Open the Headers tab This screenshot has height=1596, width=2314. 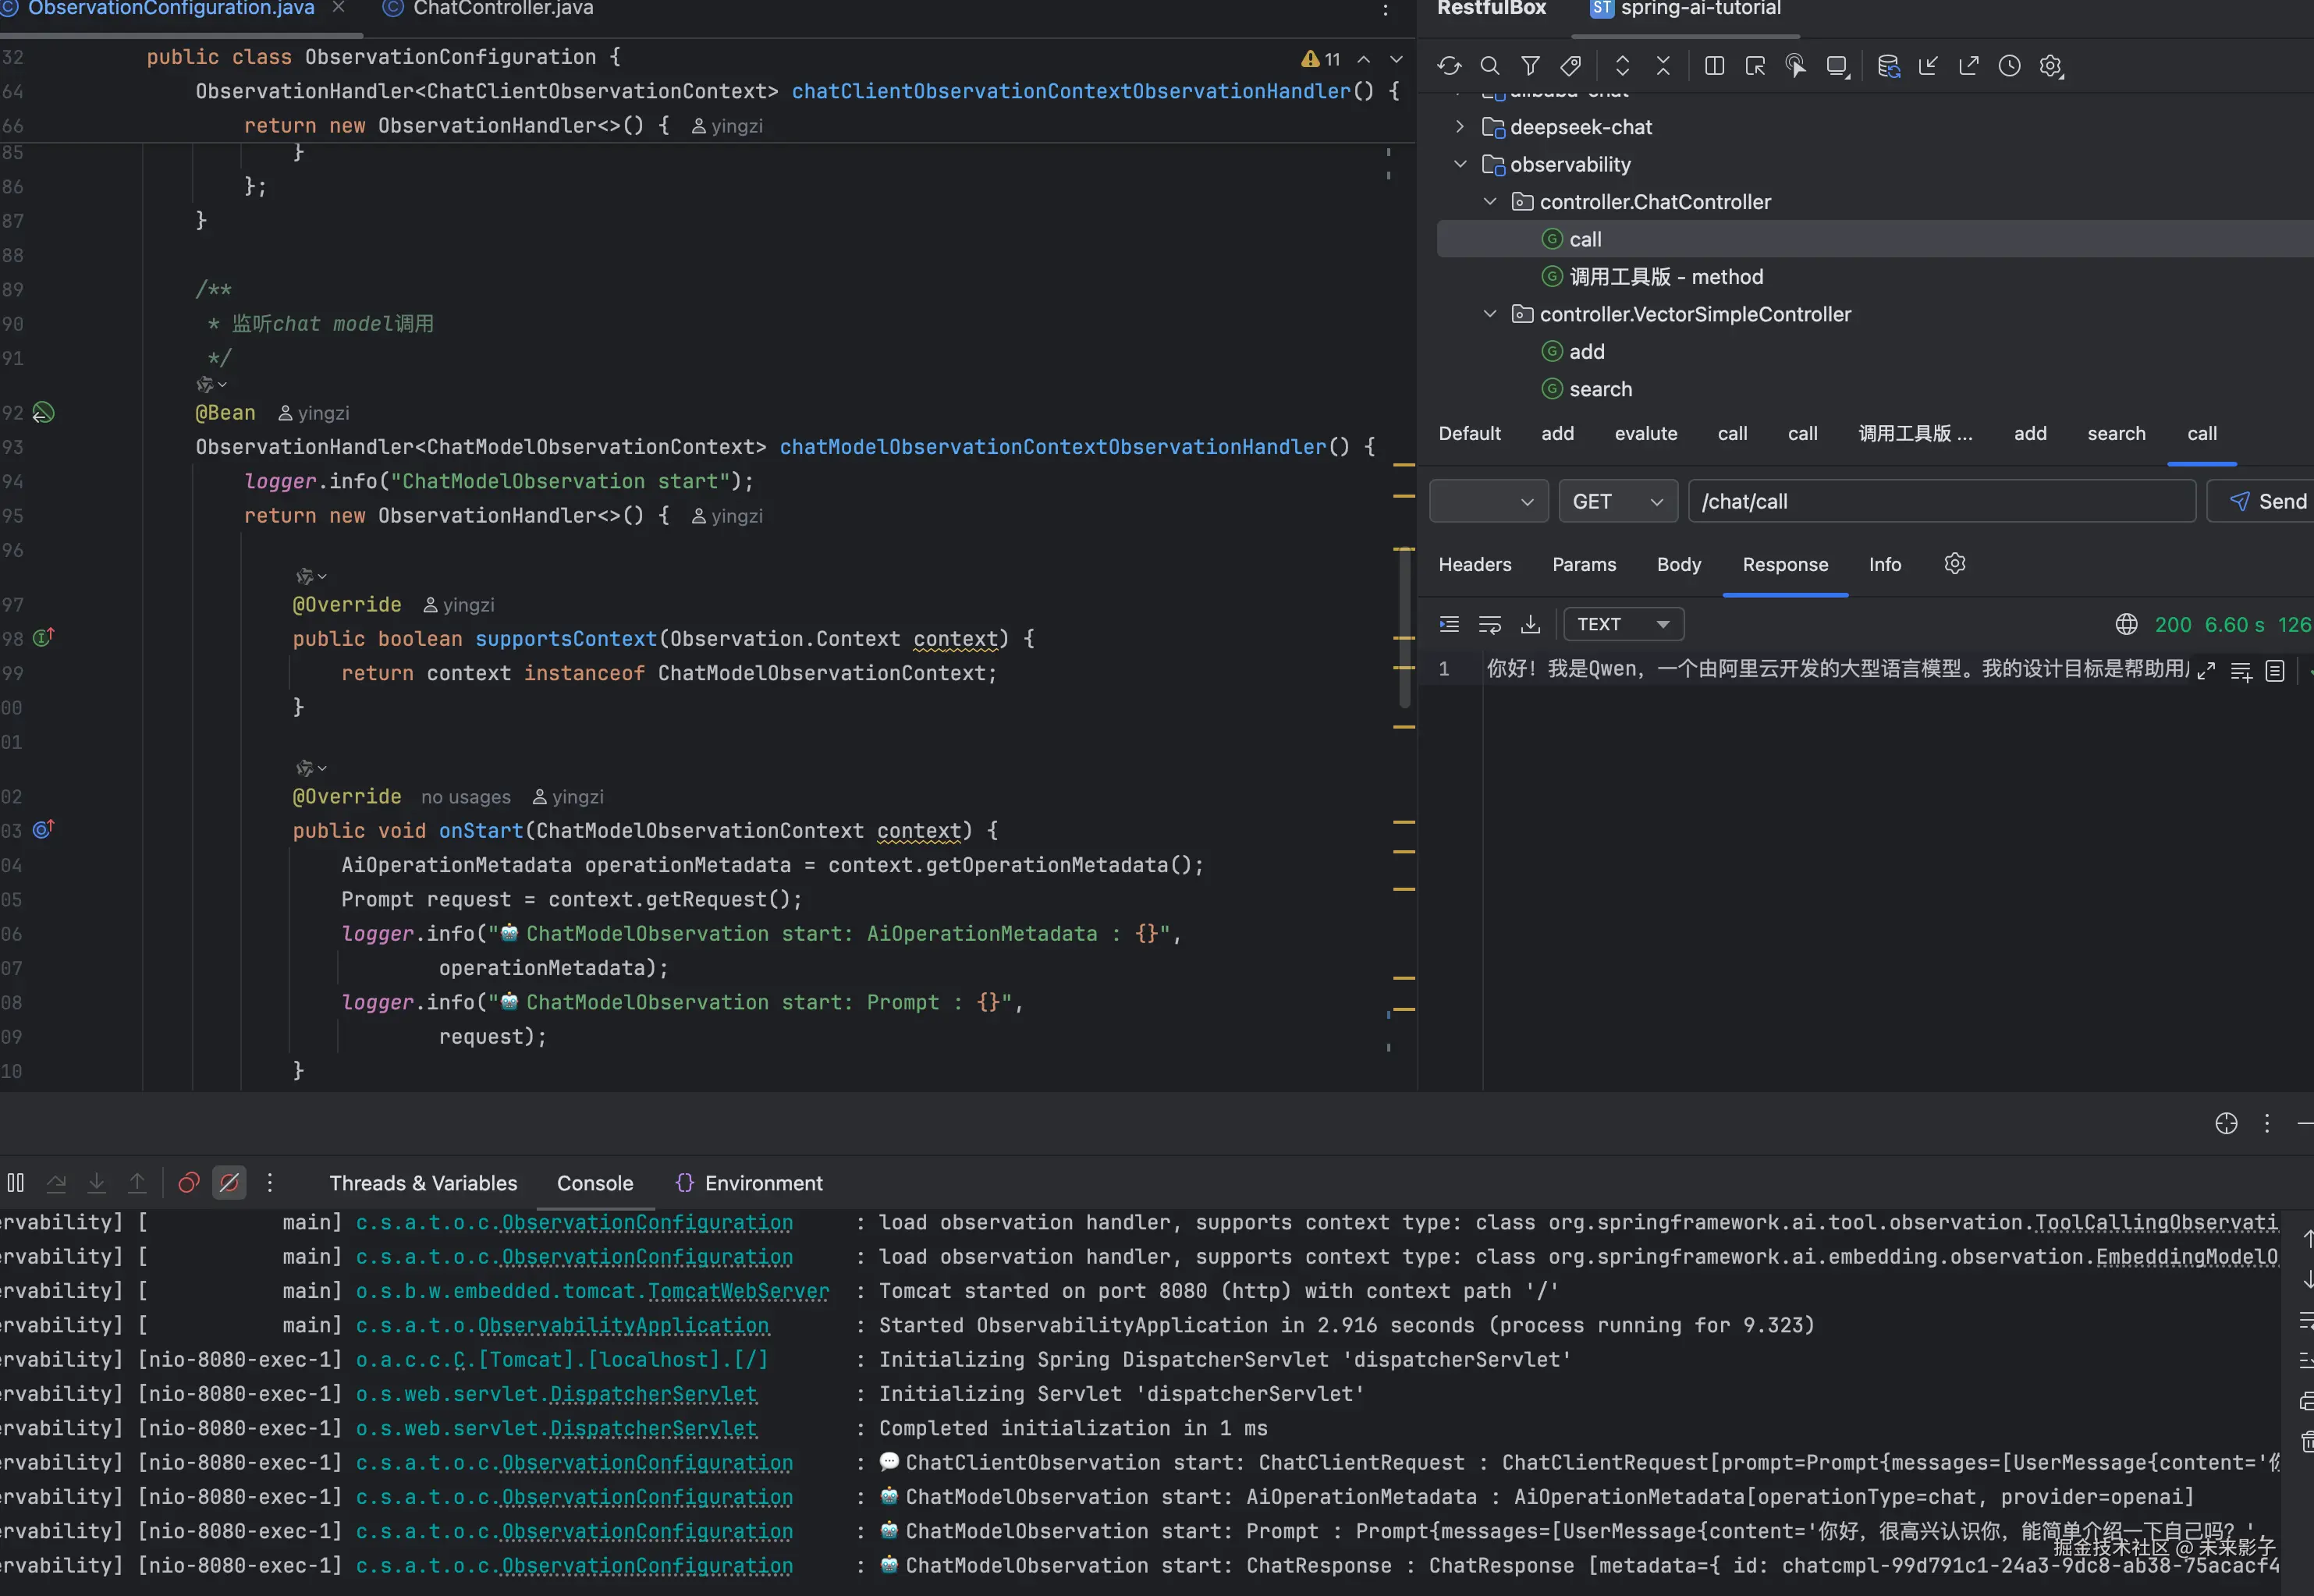tap(1474, 565)
